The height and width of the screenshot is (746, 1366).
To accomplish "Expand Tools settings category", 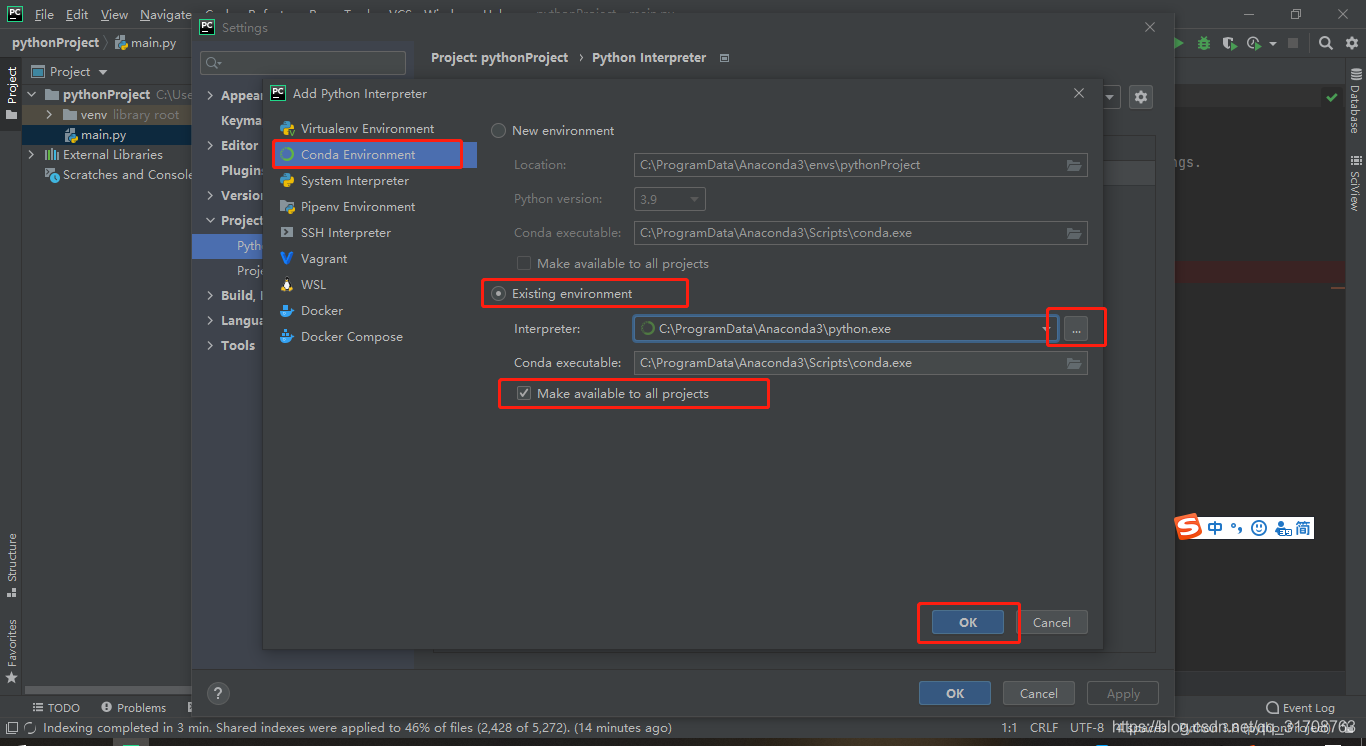I will pyautogui.click(x=210, y=346).
